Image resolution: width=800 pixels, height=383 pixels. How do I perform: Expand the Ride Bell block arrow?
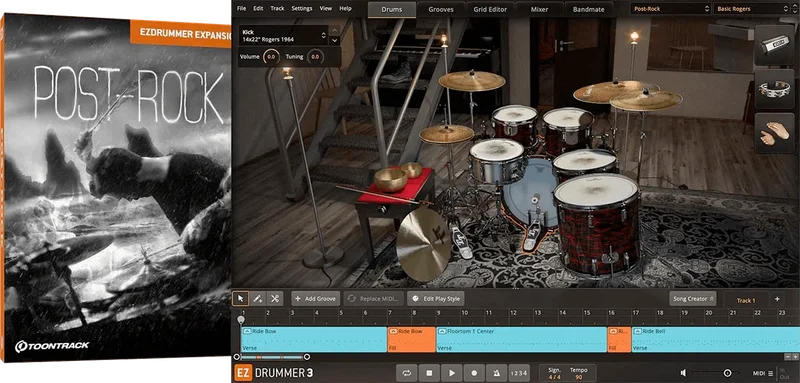click(637, 331)
